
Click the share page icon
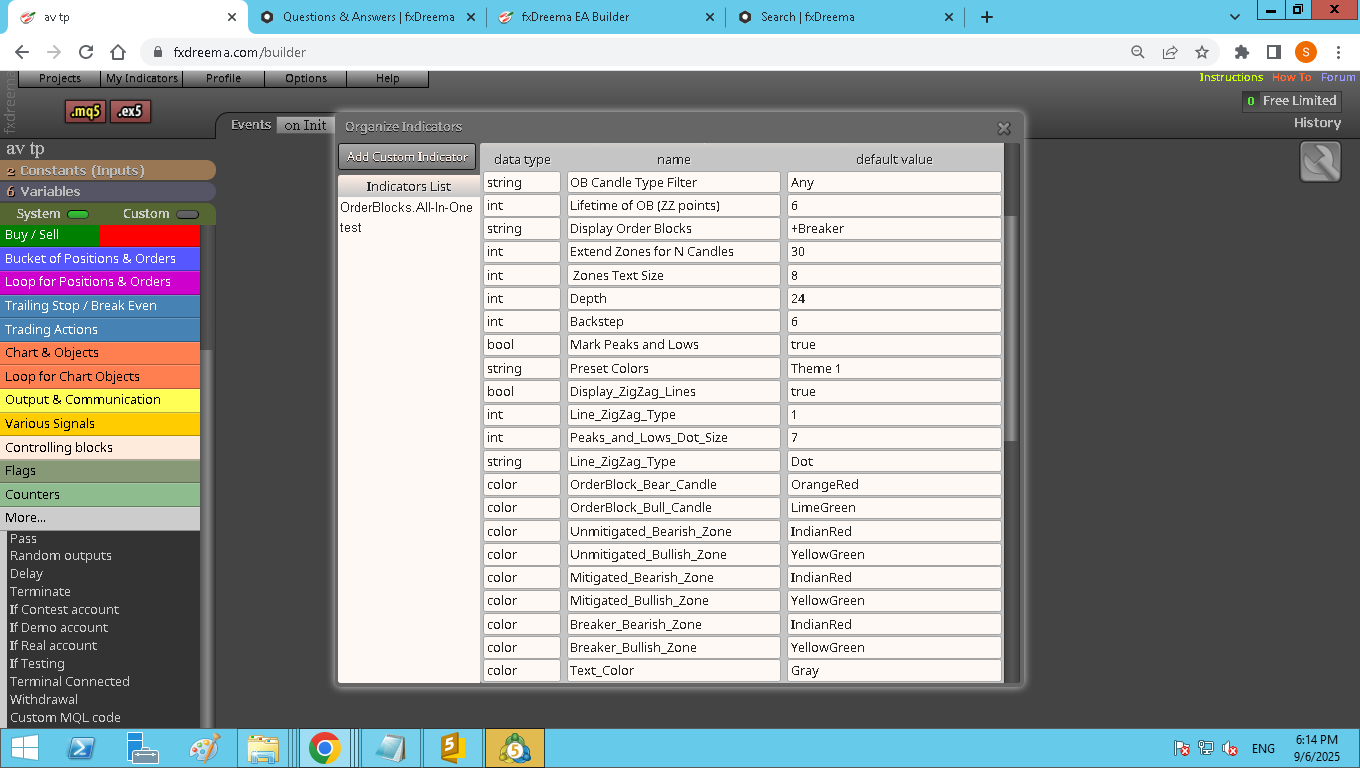coord(1170,52)
